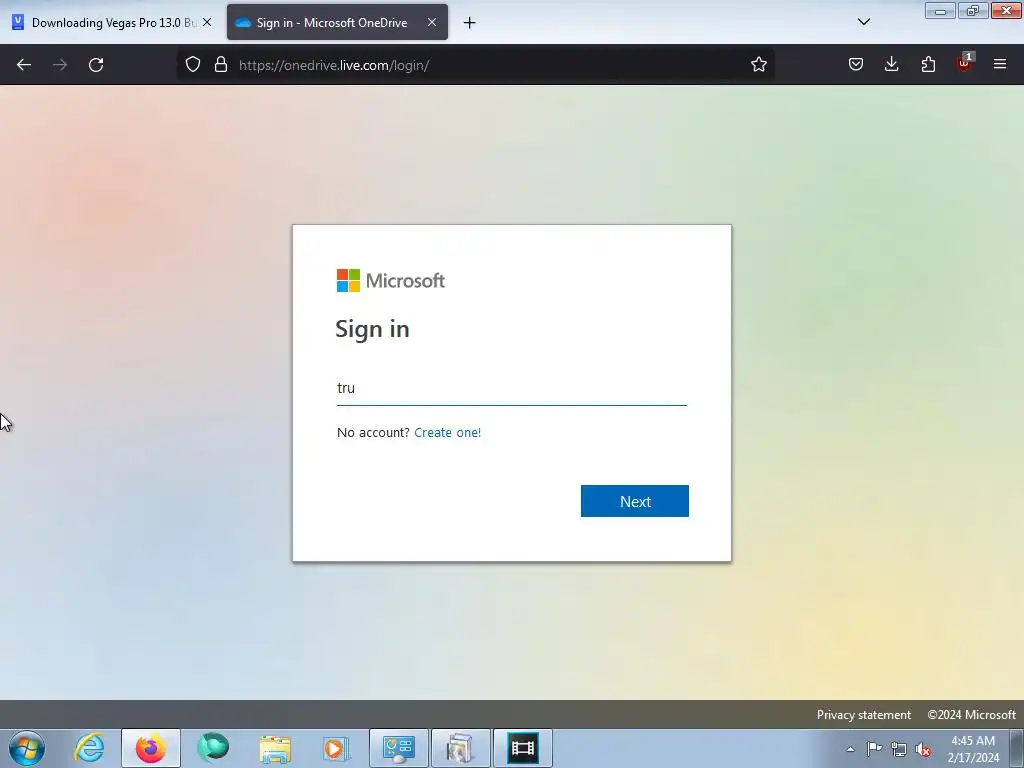The image size is (1024, 768).
Task: Open the clock showing 4:45 AM
Action: pos(973,749)
